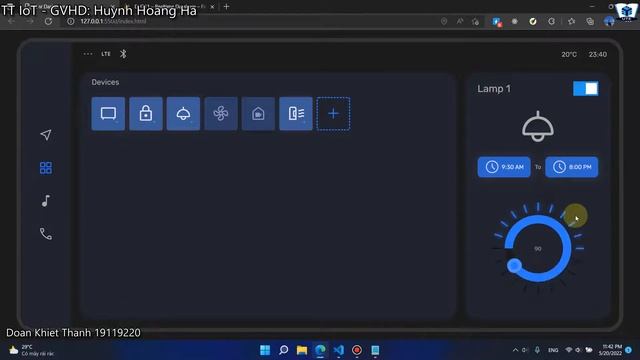
Task: Open the music note section
Action: (46, 201)
